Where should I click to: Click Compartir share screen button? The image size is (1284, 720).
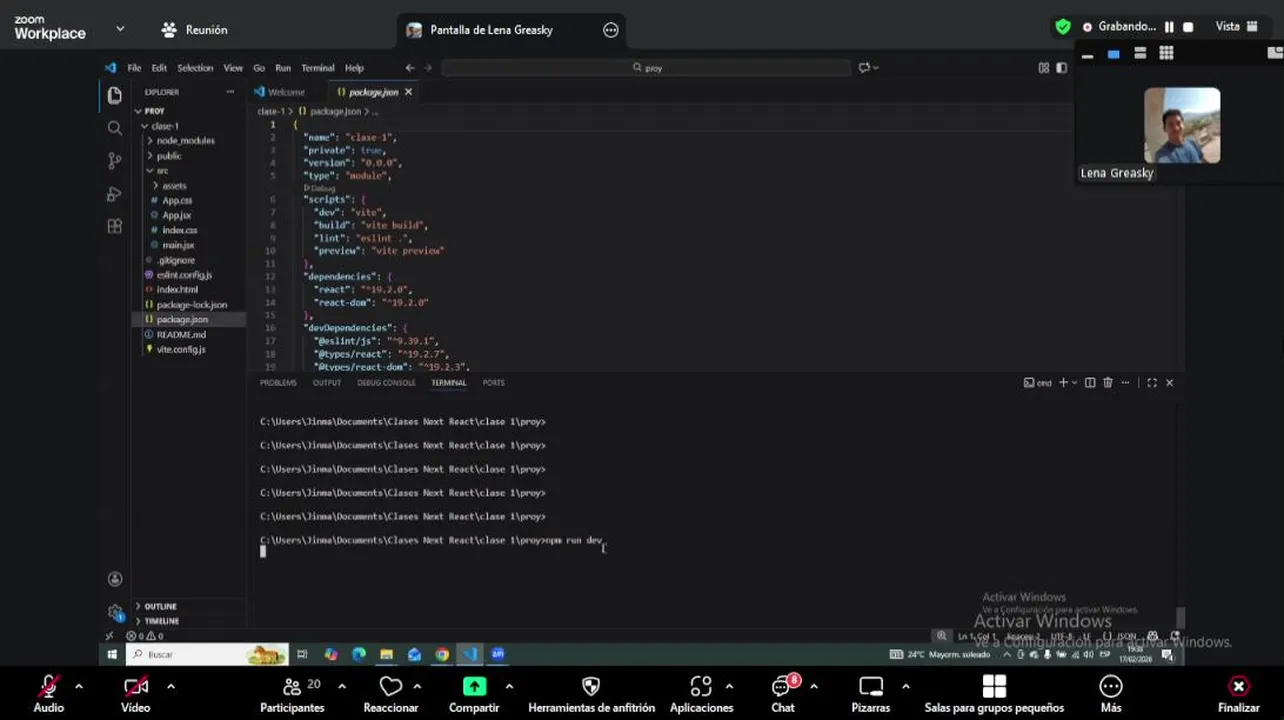click(x=474, y=694)
